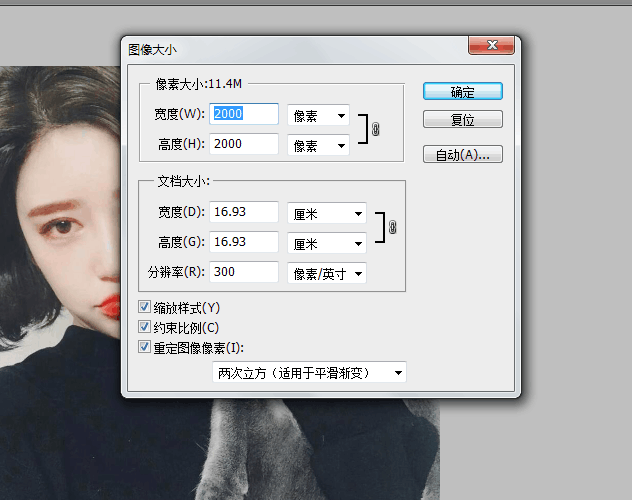Click the 高度(H) pixel input field
This screenshot has height=500, width=632.
[x=244, y=144]
